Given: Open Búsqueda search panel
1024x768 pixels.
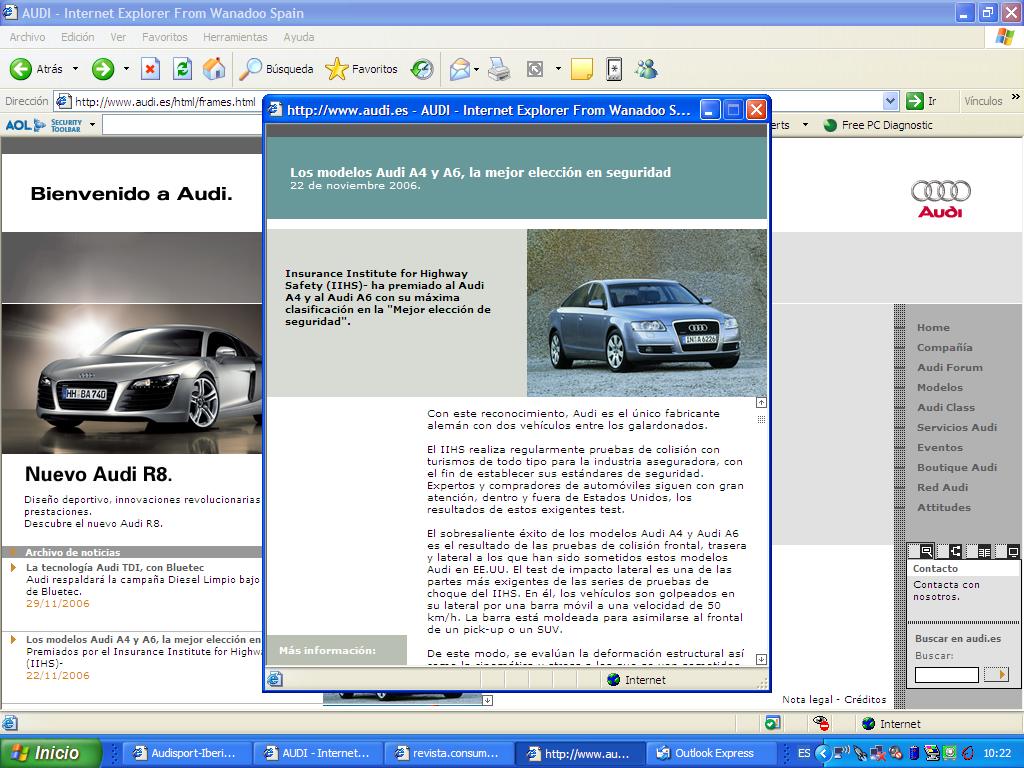Looking at the screenshot, I should point(276,69).
